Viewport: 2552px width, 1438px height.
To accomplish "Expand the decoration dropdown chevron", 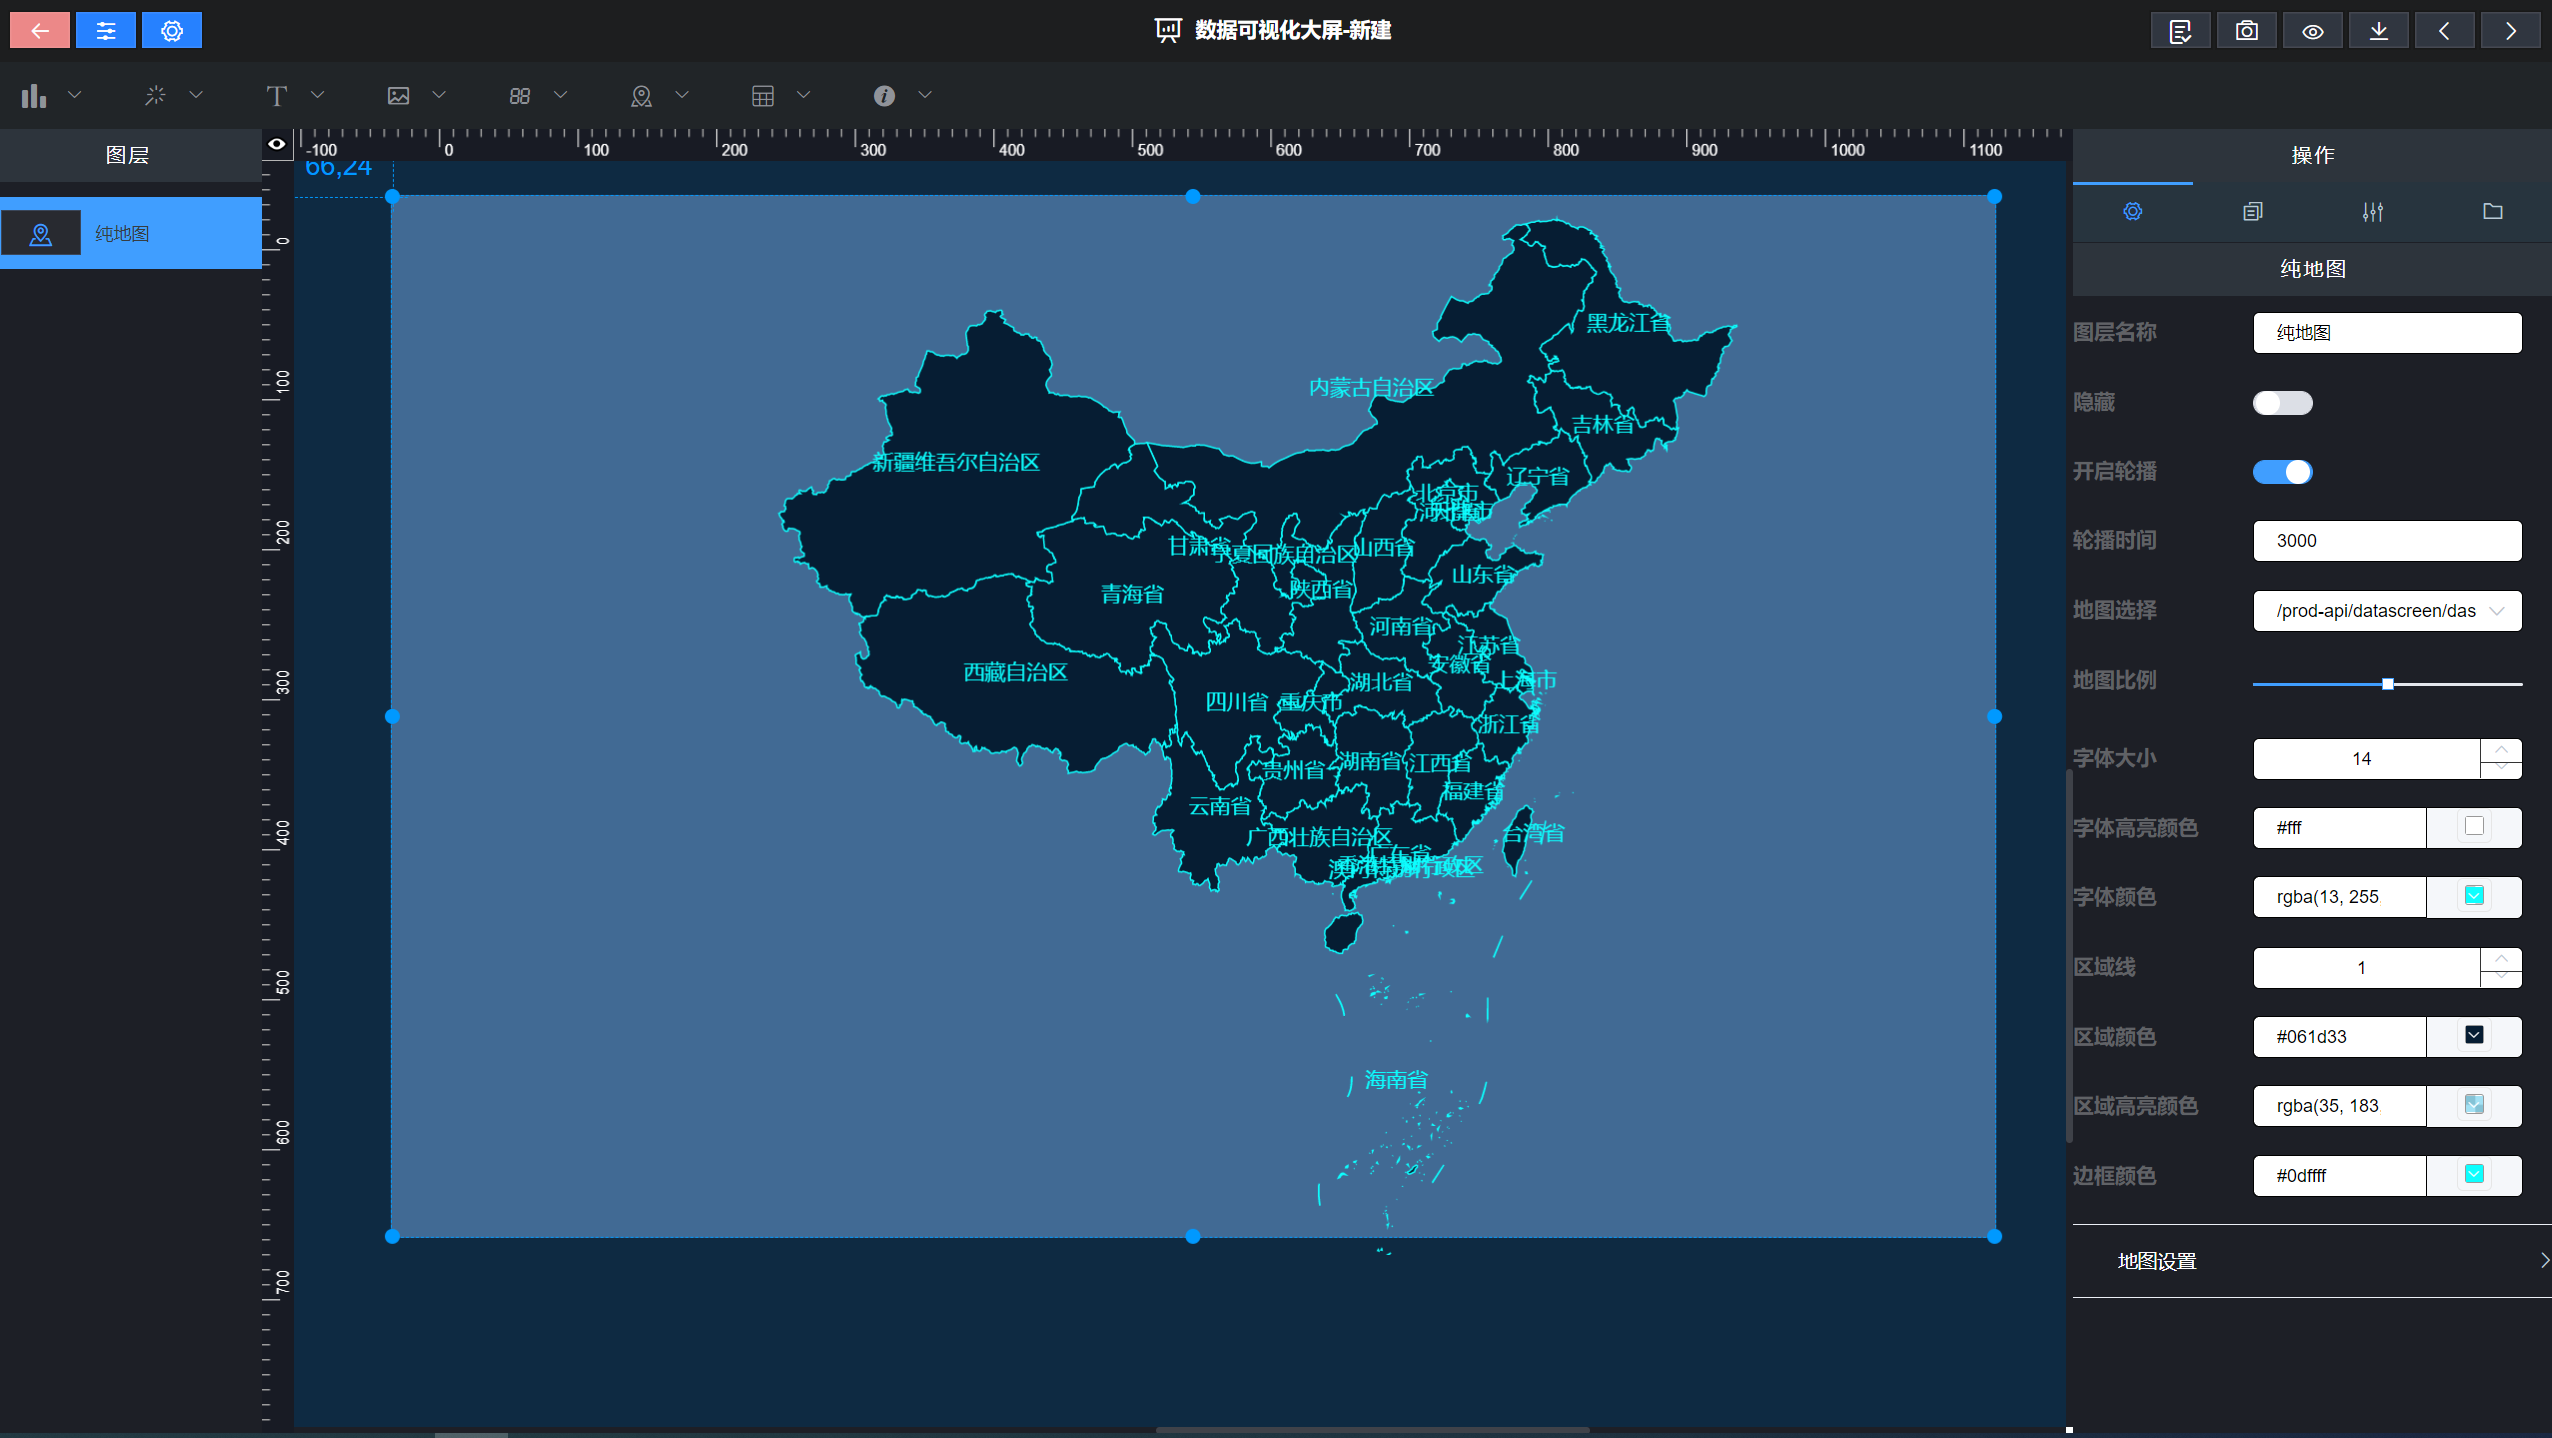I will (x=196, y=95).
